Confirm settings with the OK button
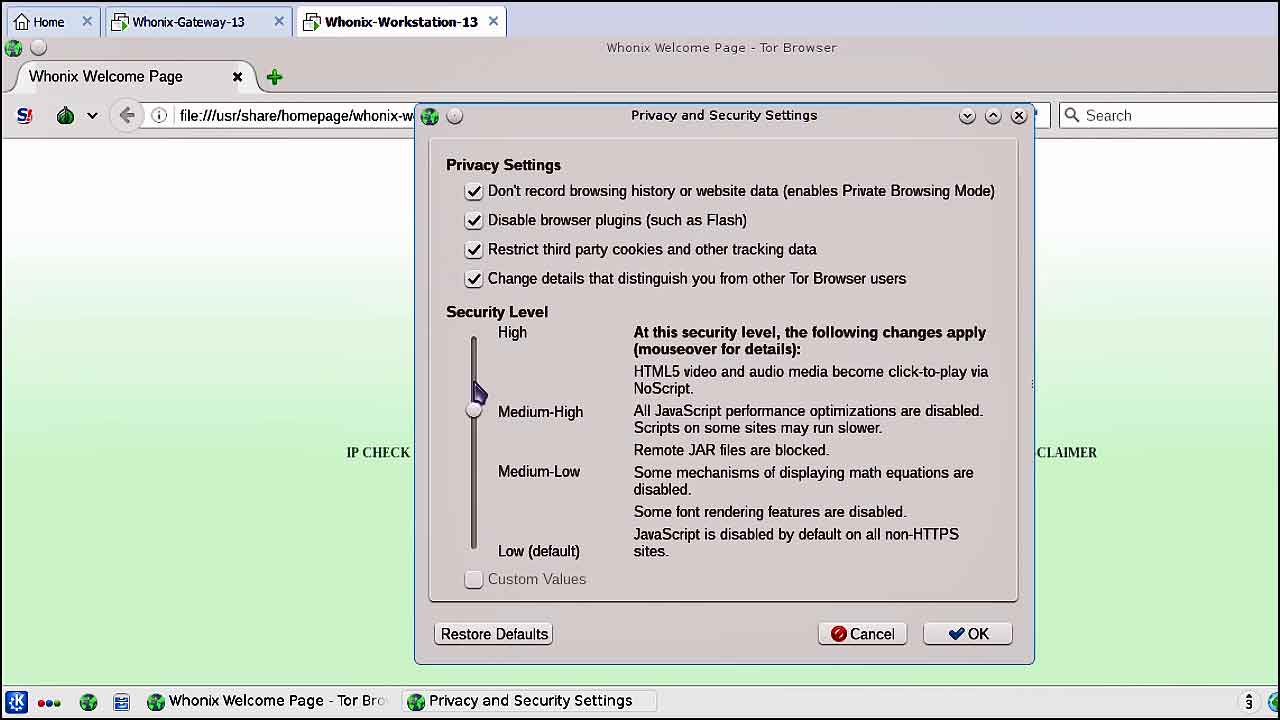 click(x=968, y=634)
